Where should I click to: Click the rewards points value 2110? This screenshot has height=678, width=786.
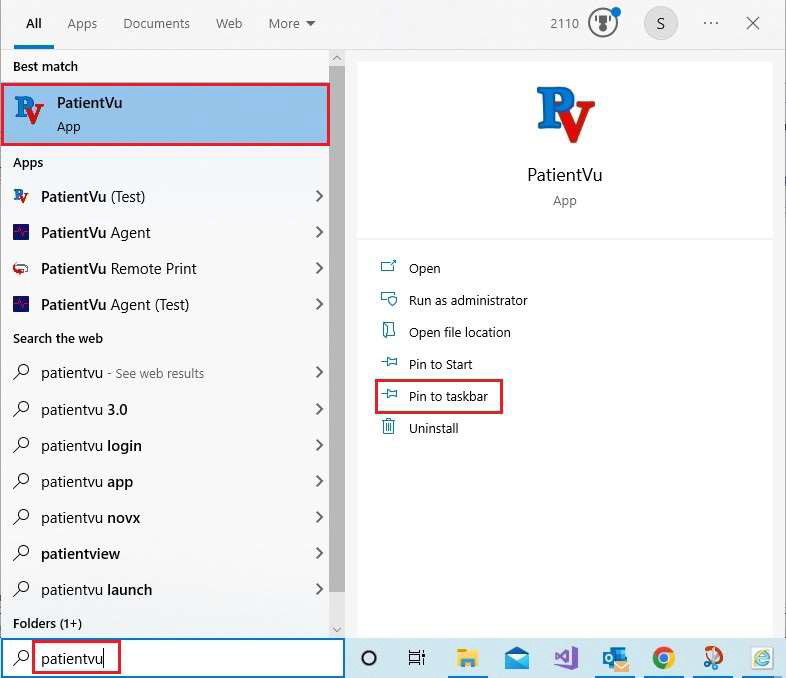pyautogui.click(x=564, y=24)
